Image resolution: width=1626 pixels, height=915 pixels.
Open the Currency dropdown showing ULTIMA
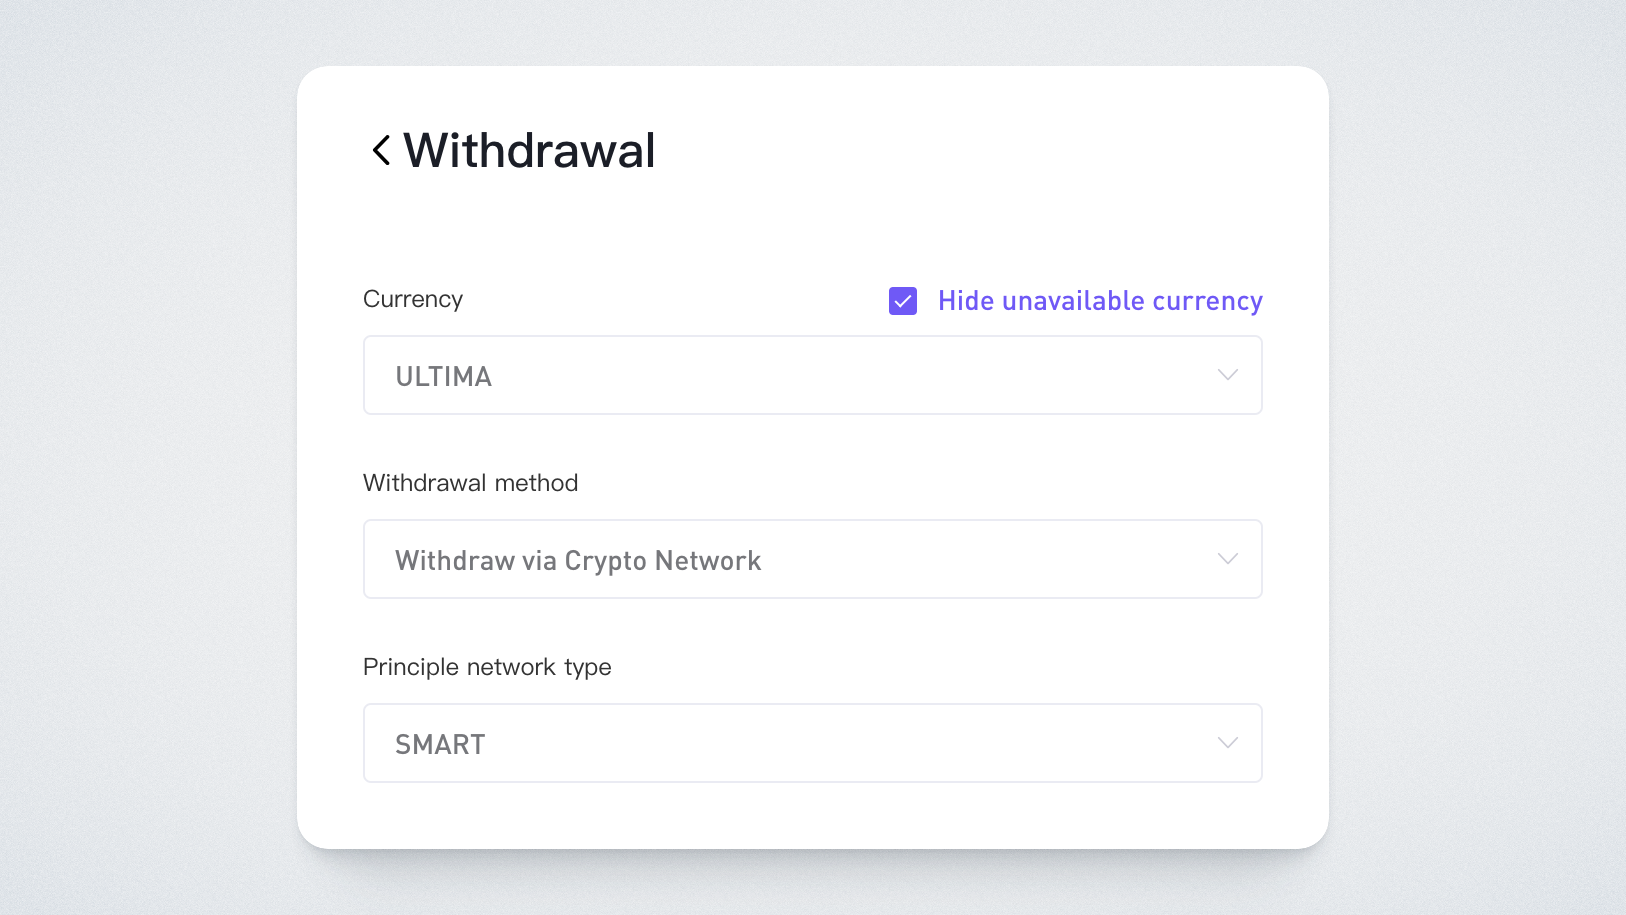click(812, 376)
